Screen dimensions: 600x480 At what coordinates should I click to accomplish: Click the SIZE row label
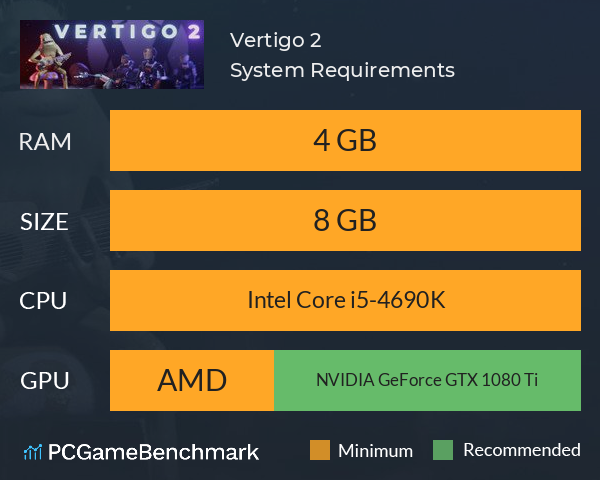[x=44, y=222]
